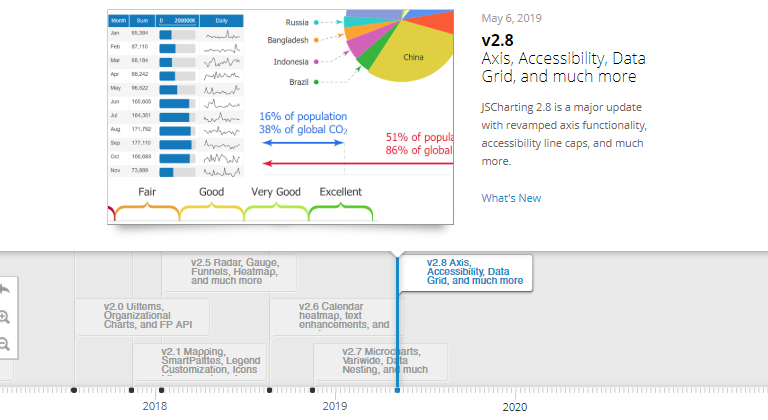Screen dimensions: 768x420
Task: Click the blue v2.8 marker dot on axis
Action: pos(397,390)
